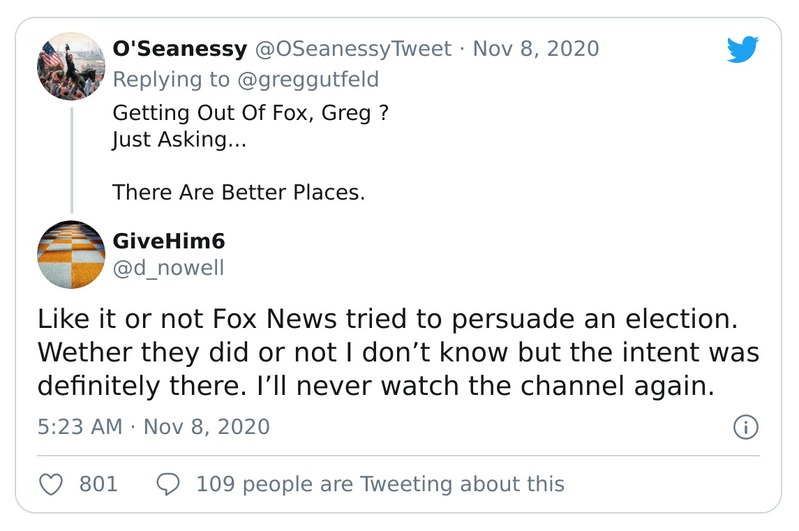The height and width of the screenshot is (531, 799).
Task: Click the 801 likes count
Action: point(98,484)
